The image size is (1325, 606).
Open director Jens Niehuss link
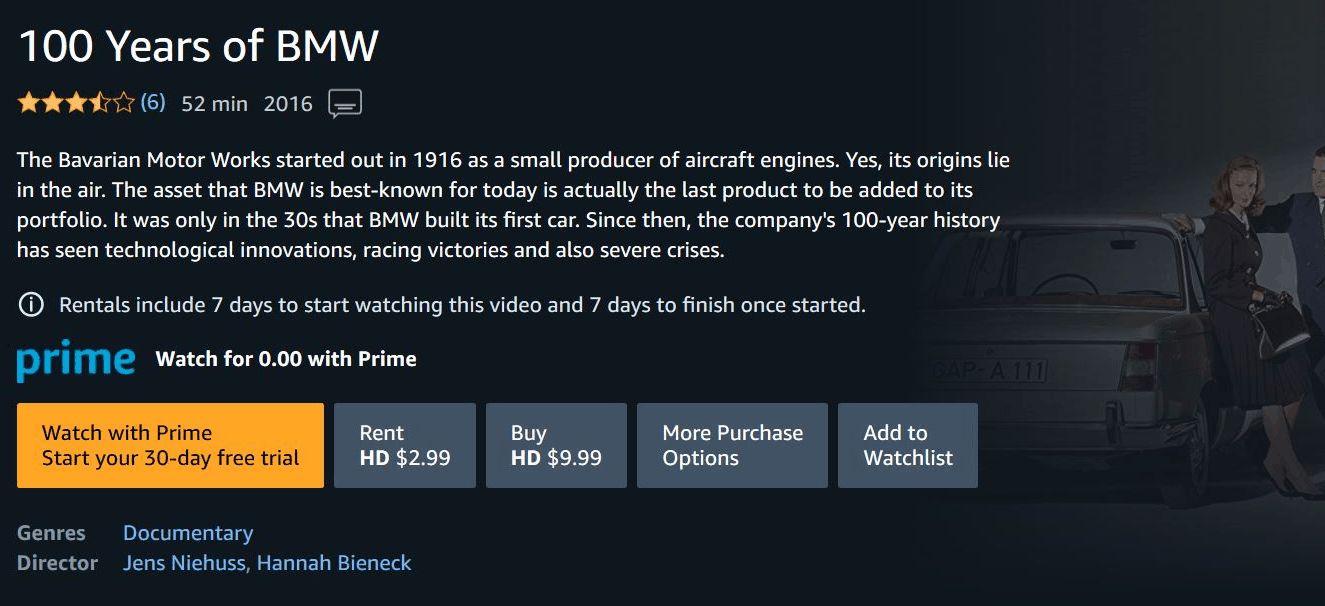pyautogui.click(x=184, y=563)
